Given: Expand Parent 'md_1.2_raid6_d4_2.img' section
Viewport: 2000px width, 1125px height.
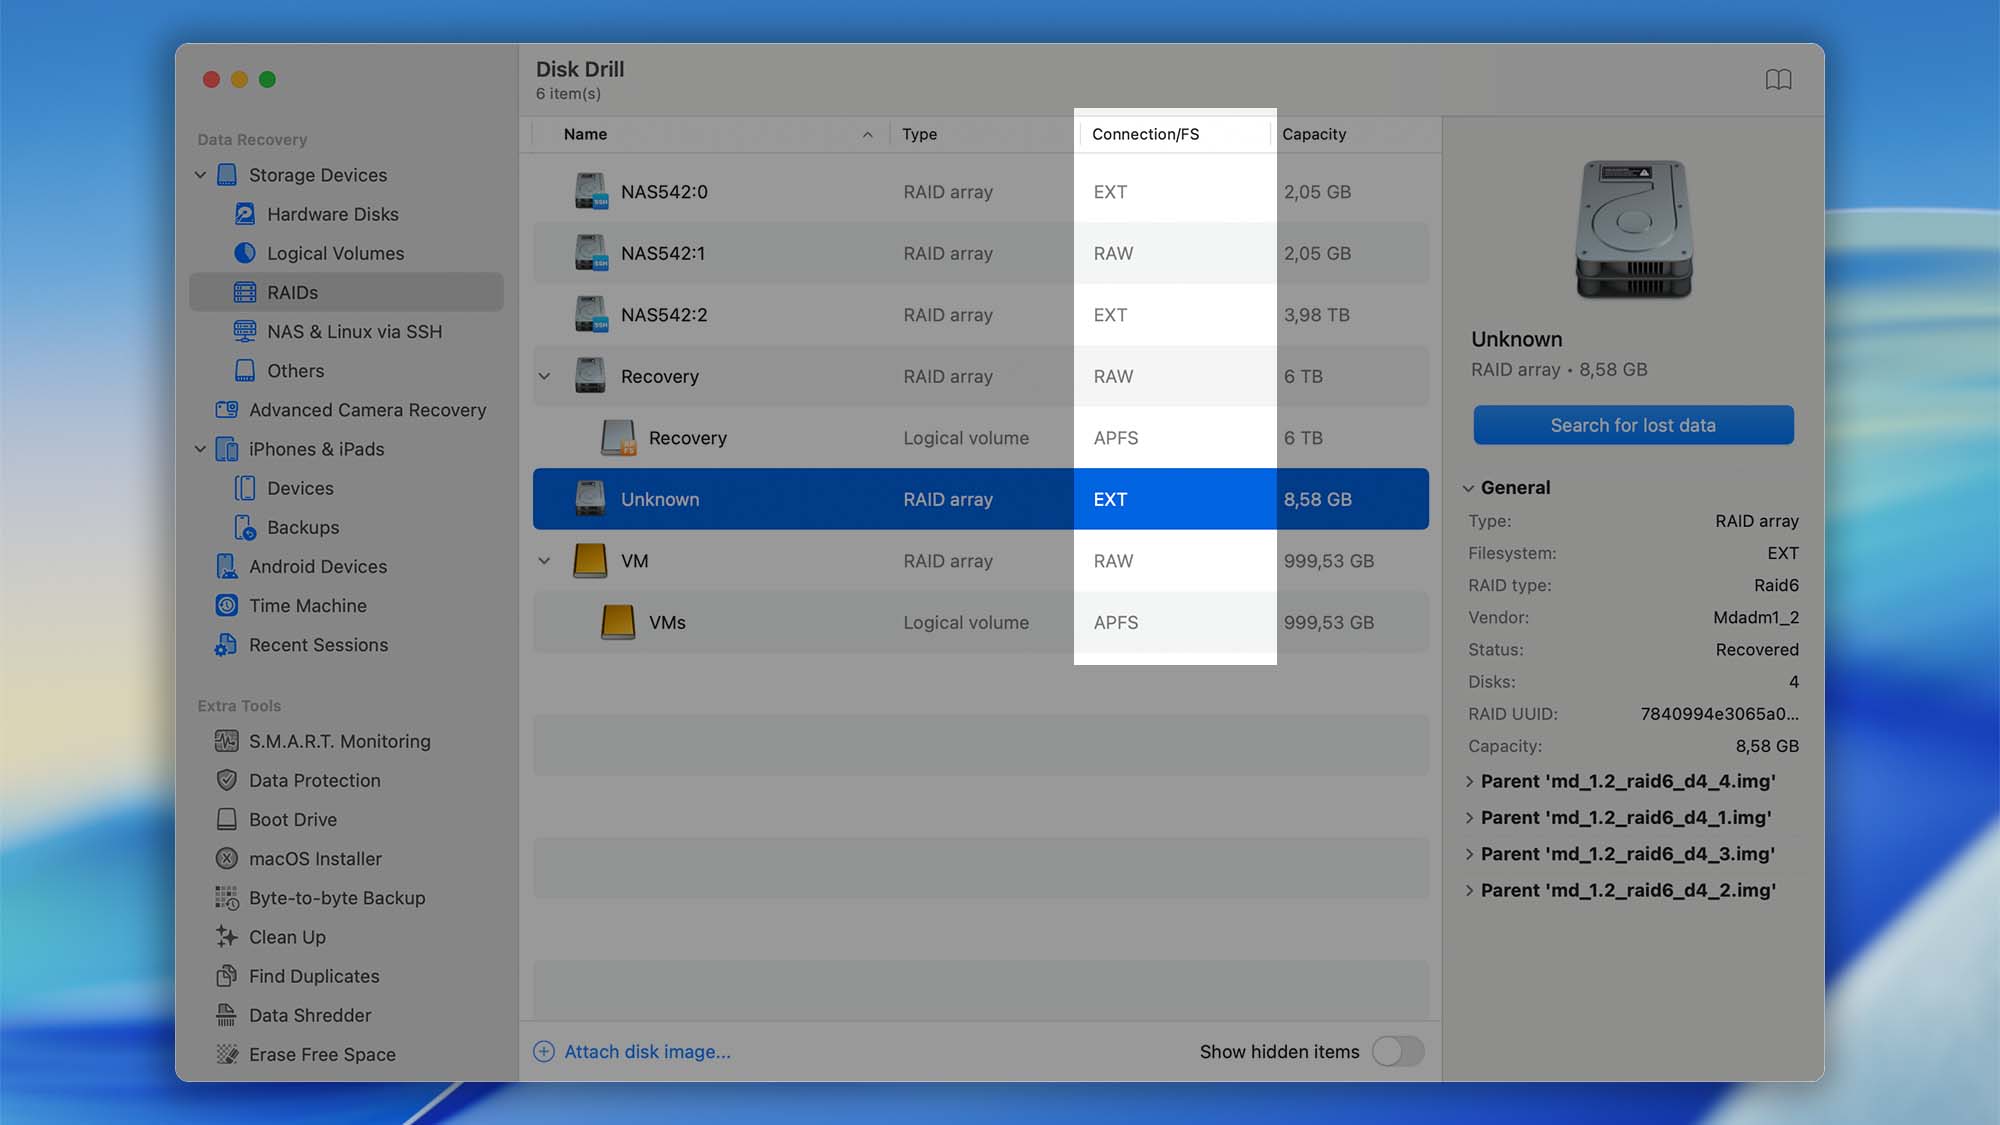Looking at the screenshot, I should coord(1469,891).
